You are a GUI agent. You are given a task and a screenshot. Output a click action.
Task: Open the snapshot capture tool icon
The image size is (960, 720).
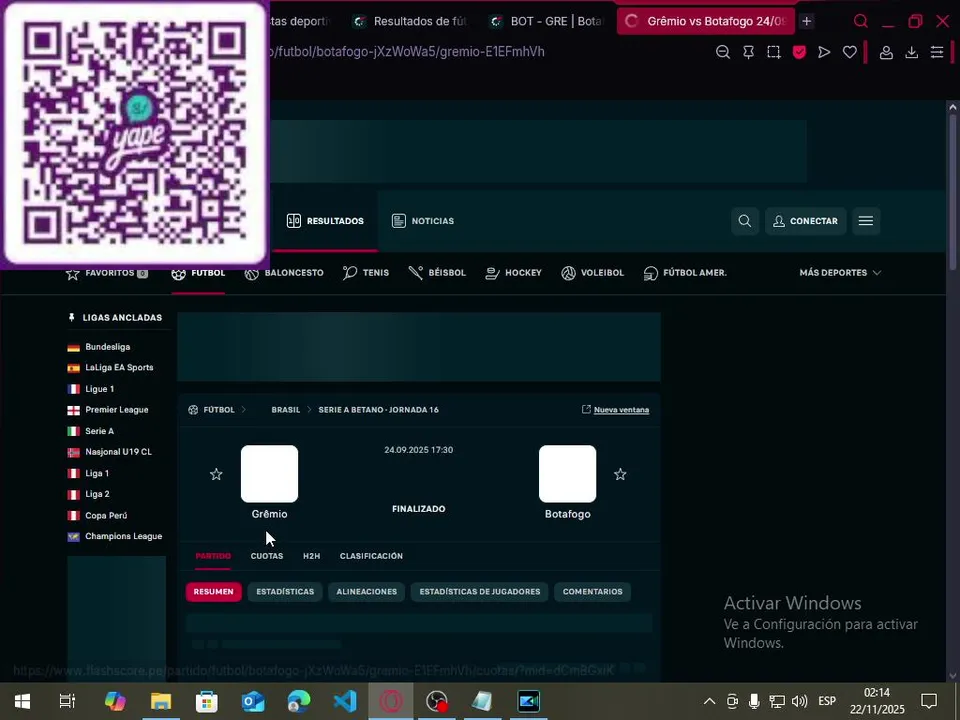coord(774,52)
